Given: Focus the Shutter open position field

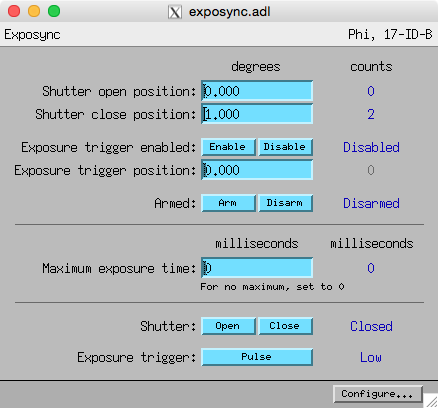Looking at the screenshot, I should pos(257,91).
